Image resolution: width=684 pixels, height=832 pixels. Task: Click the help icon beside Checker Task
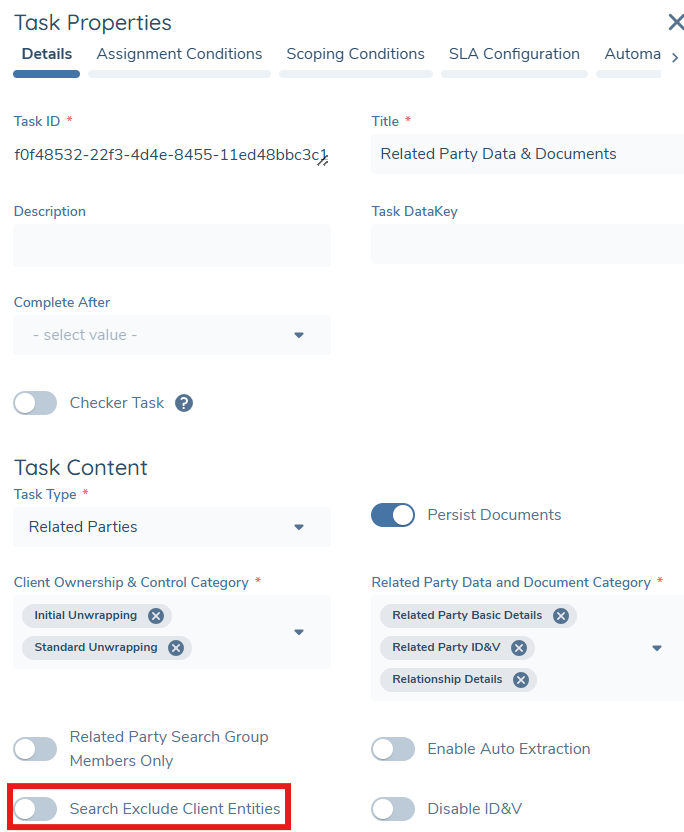coord(182,403)
